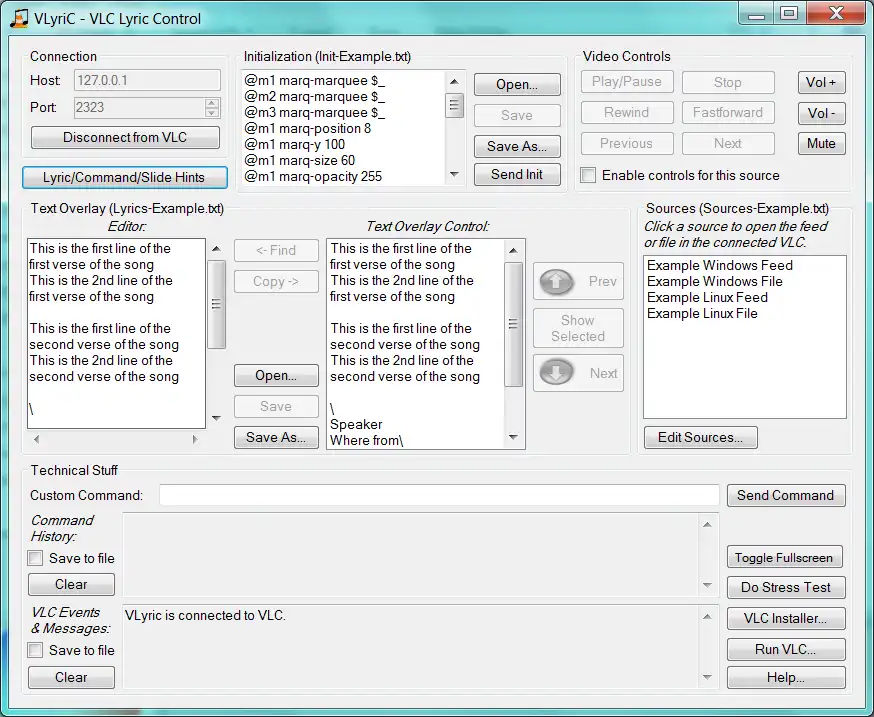Click down arrow of Editor vertical scrollbar
Viewport: 874px width, 717px height.
point(217,418)
